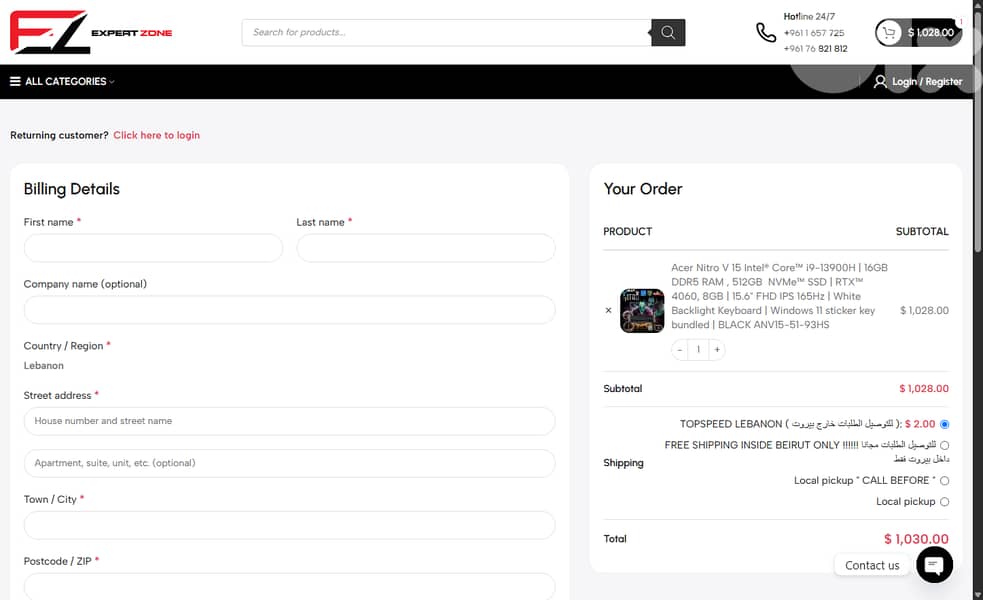
Task: Choose Local pickup CALL BEFORE option
Action: (x=944, y=481)
